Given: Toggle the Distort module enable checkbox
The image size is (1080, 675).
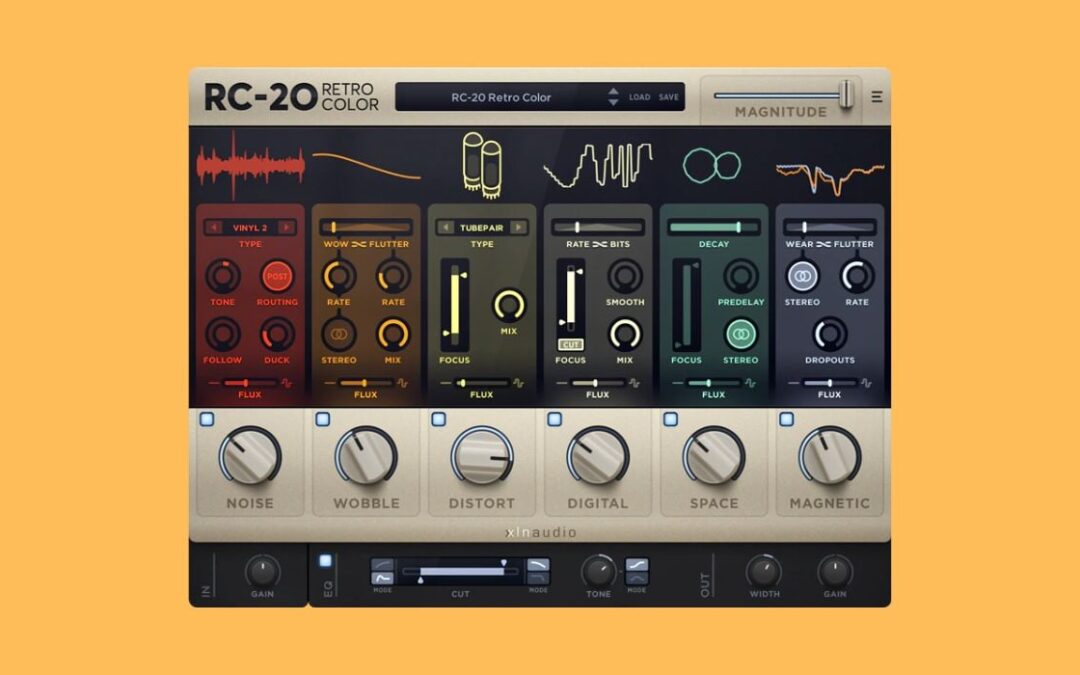Looking at the screenshot, I should (439, 419).
